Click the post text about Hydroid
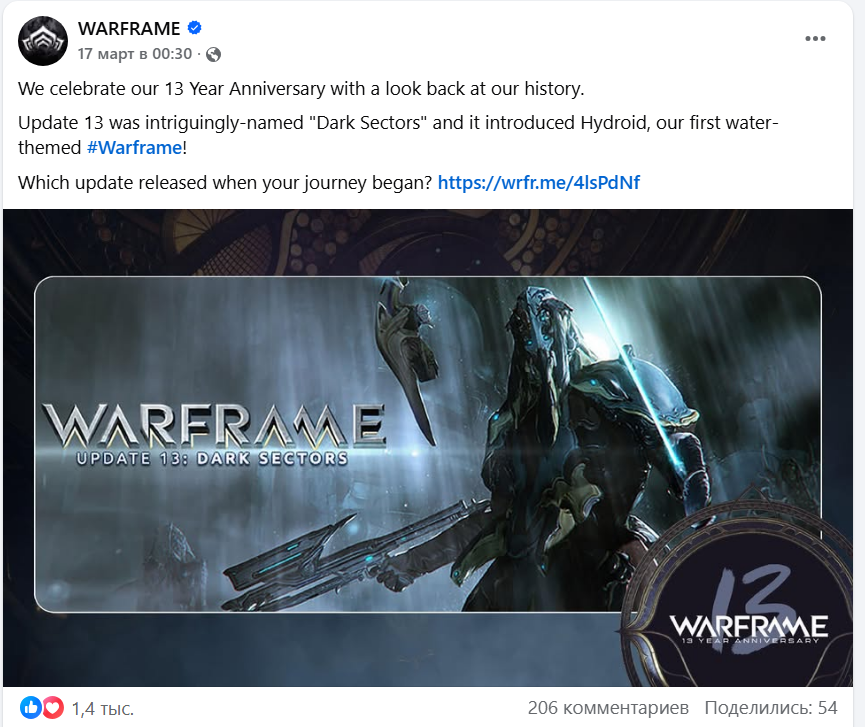The image size is (865, 727). [x=398, y=135]
